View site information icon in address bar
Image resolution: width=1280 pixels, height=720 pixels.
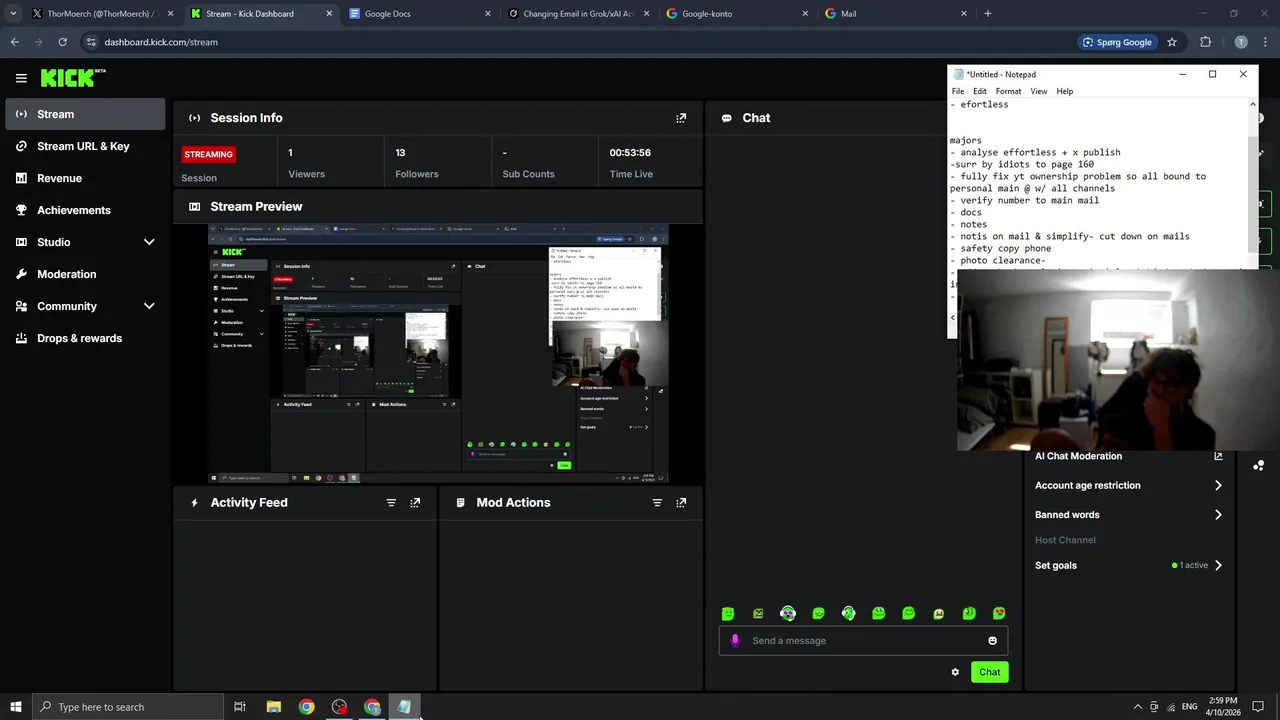click(x=91, y=42)
